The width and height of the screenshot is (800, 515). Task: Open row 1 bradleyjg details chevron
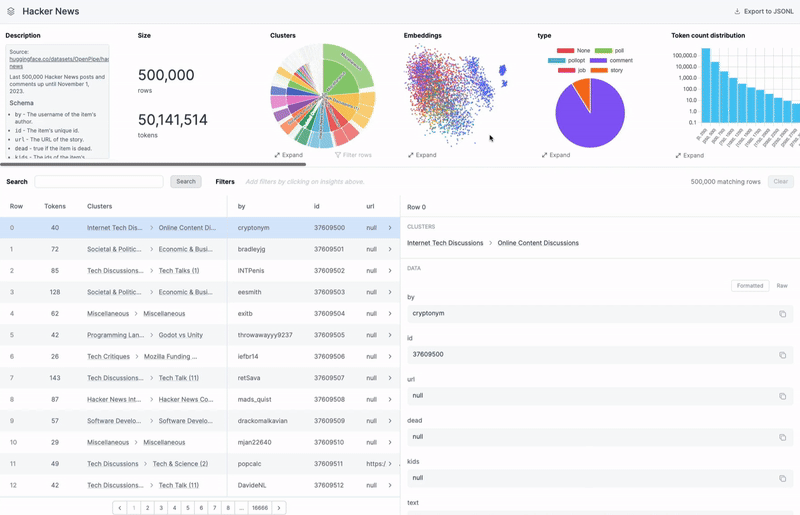390,250
